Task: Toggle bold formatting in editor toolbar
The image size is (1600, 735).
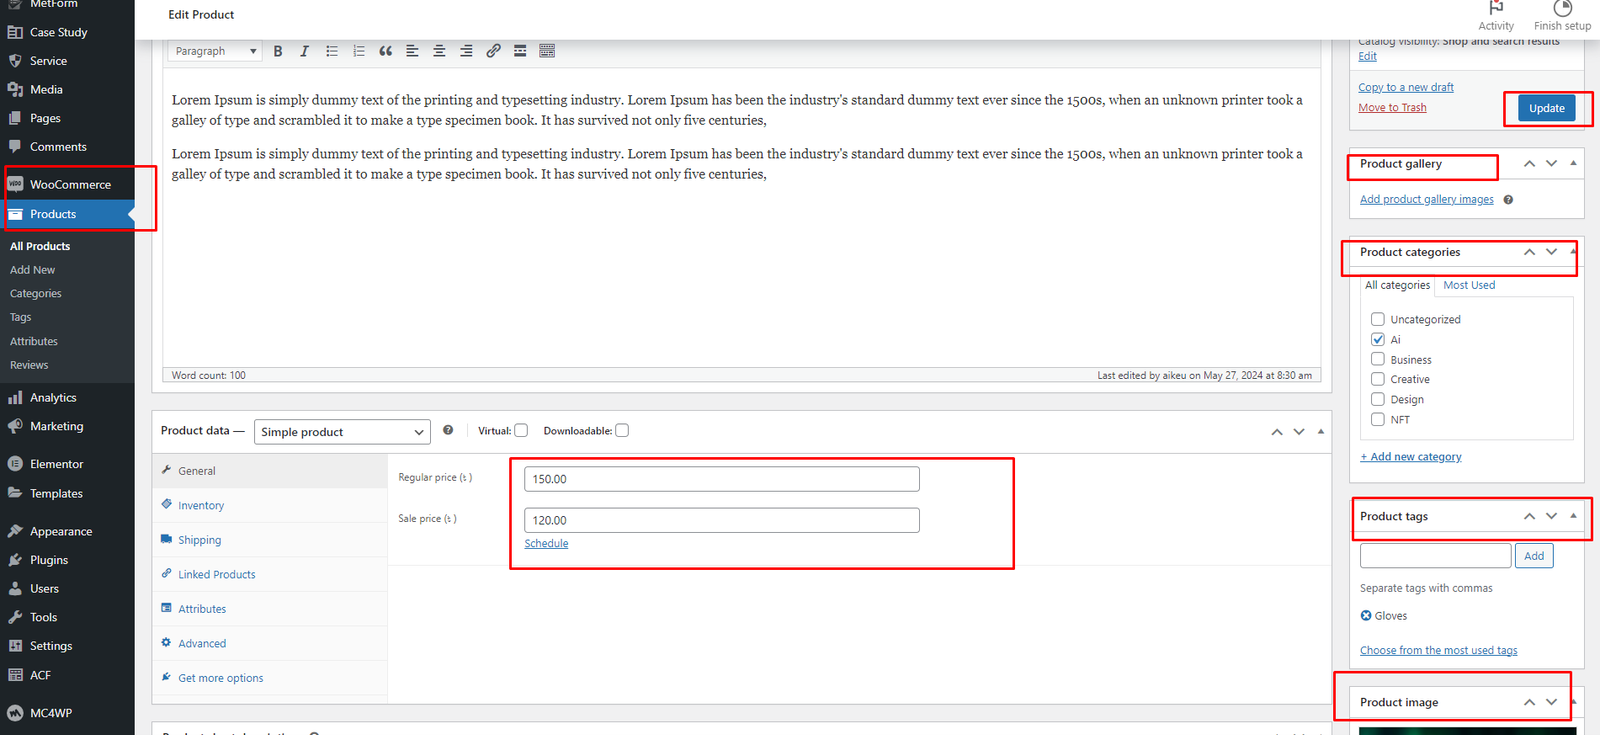Action: [x=278, y=51]
